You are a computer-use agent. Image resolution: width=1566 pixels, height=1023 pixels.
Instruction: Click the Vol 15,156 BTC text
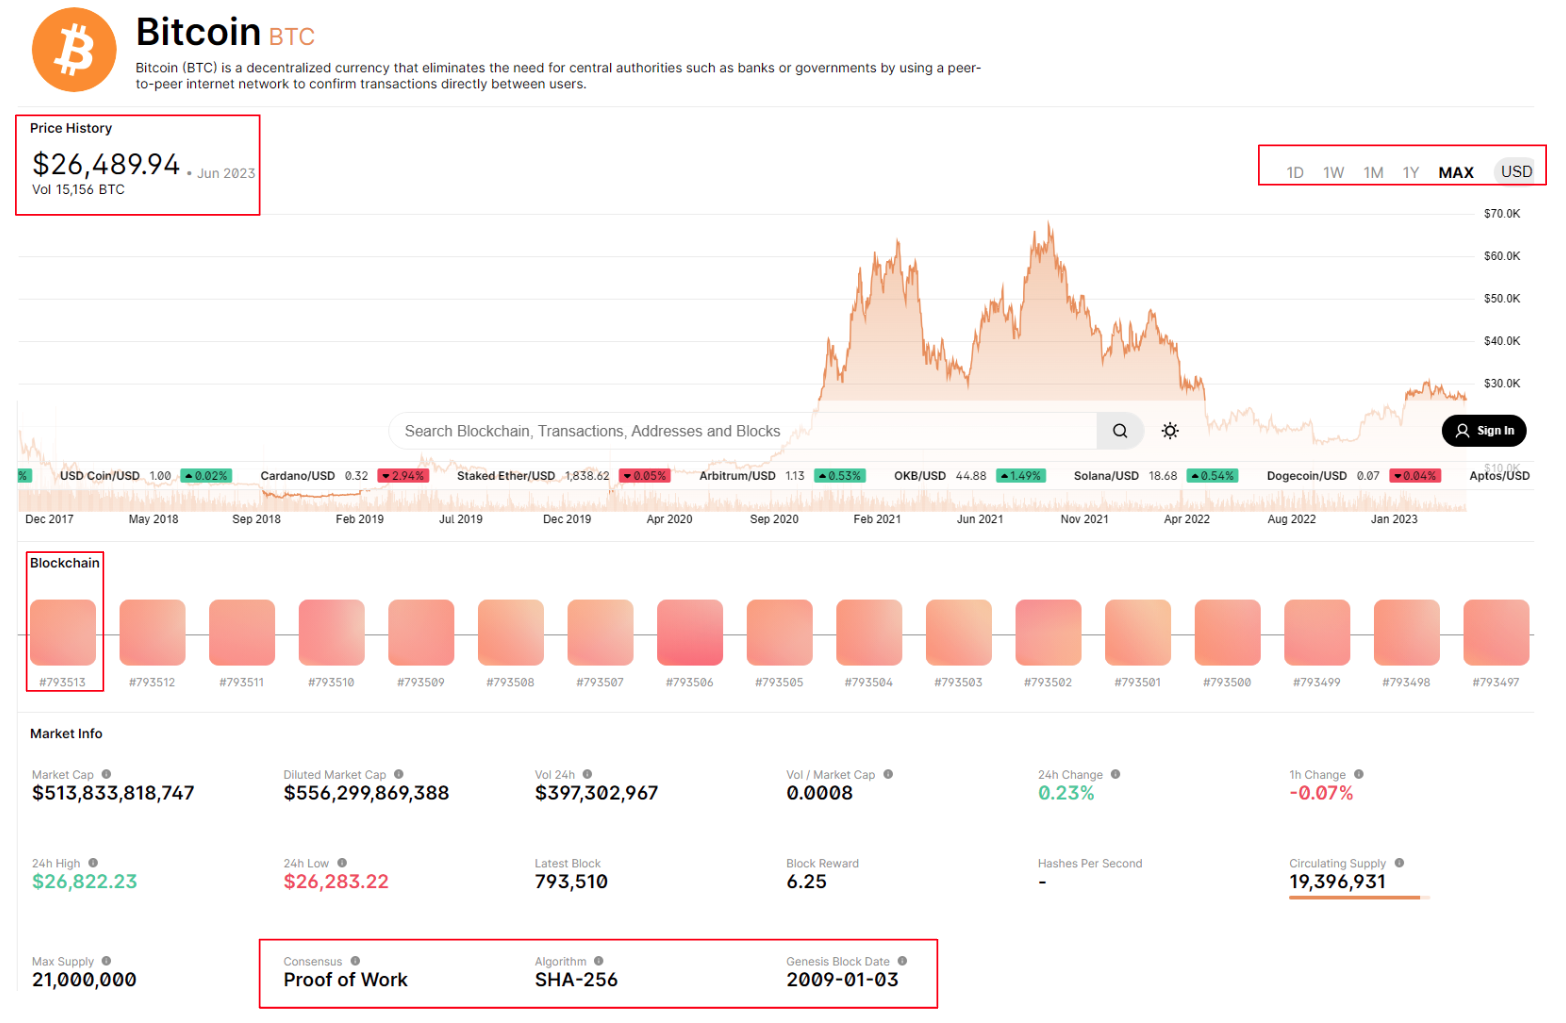point(78,190)
